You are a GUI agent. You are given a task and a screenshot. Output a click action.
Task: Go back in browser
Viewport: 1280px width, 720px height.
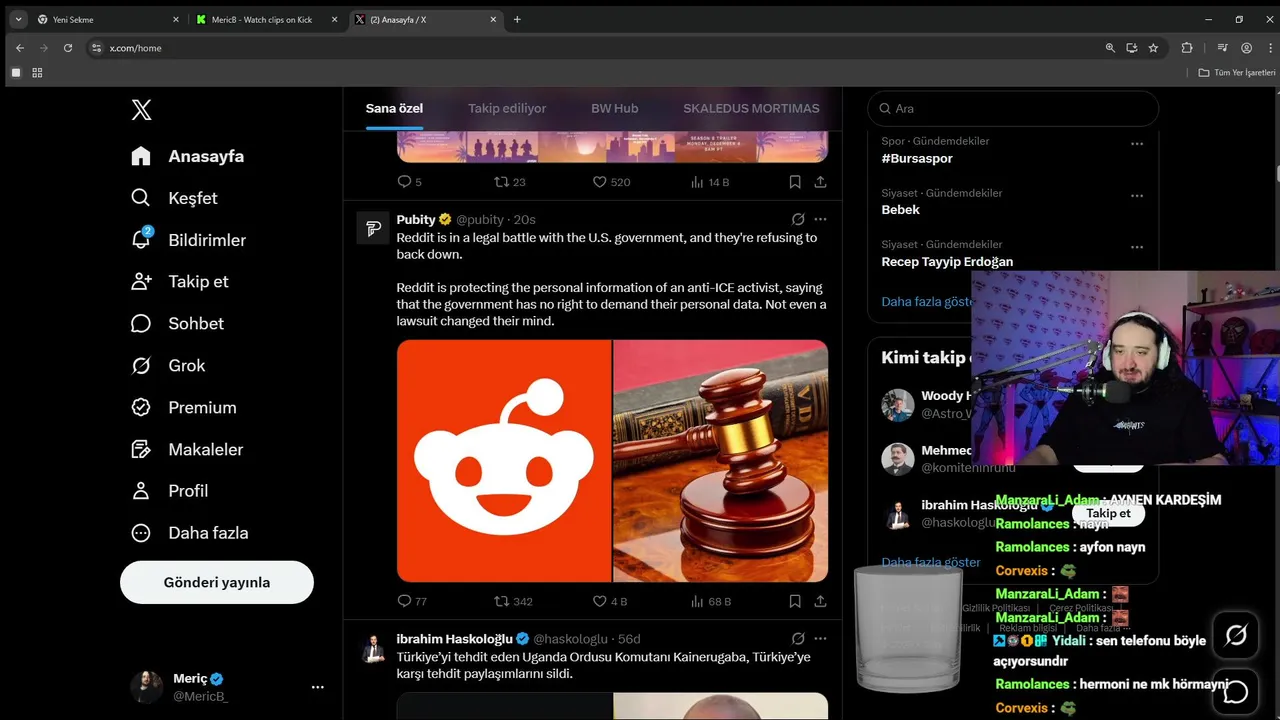[x=19, y=48]
